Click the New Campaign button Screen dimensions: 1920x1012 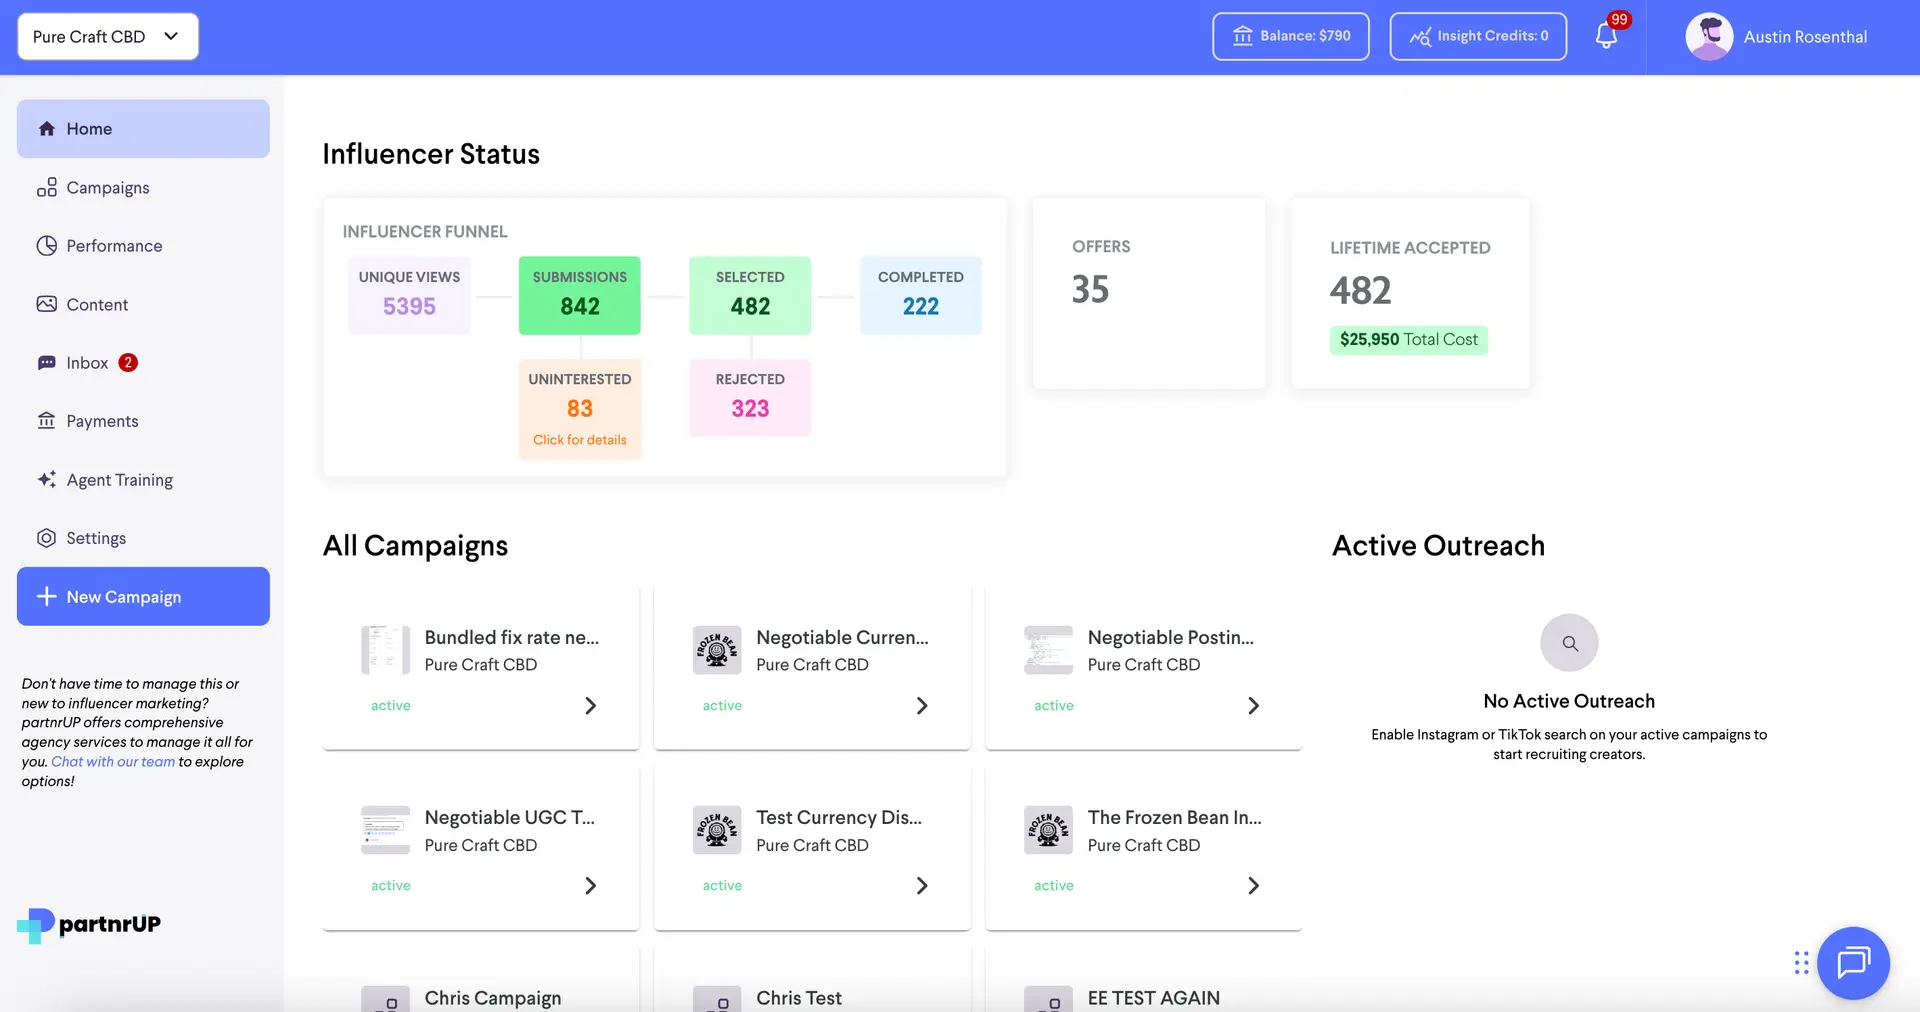click(x=143, y=596)
